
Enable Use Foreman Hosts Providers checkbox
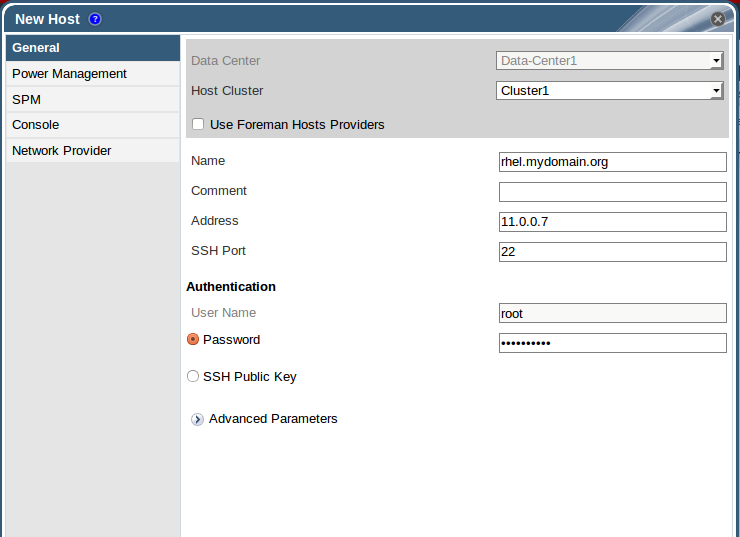pos(198,125)
